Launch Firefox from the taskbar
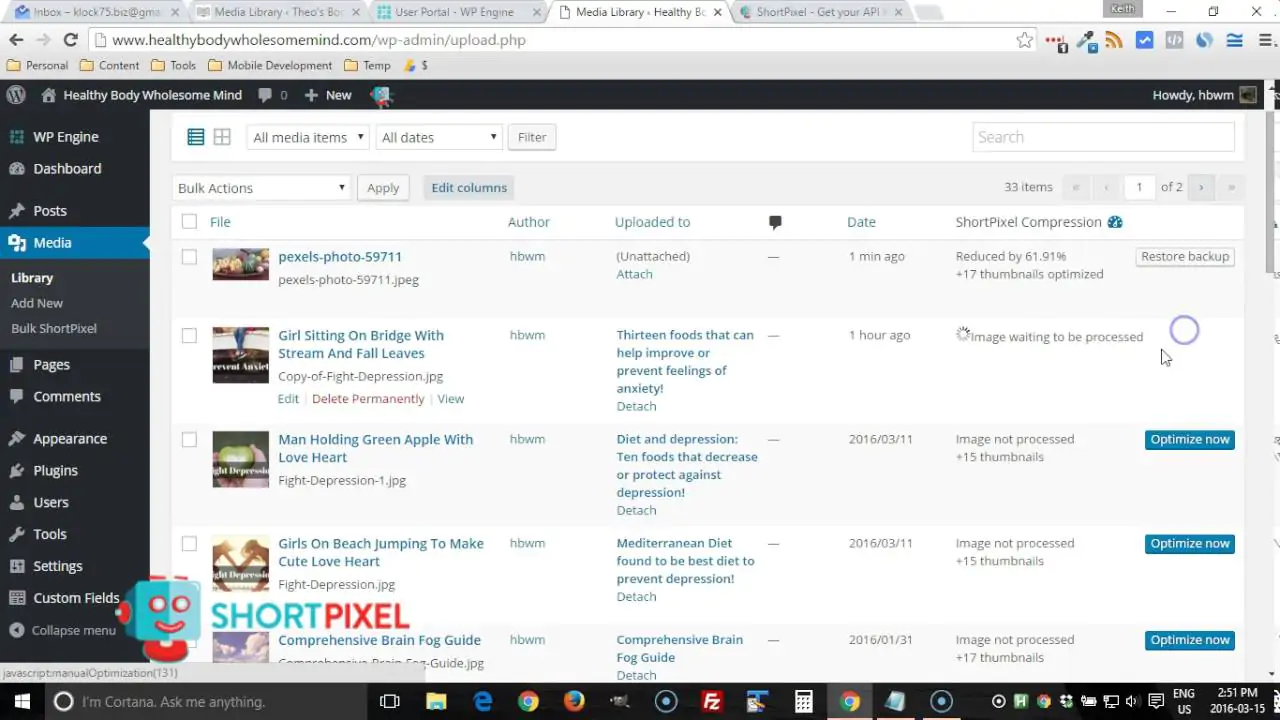The width and height of the screenshot is (1280, 720). point(574,701)
